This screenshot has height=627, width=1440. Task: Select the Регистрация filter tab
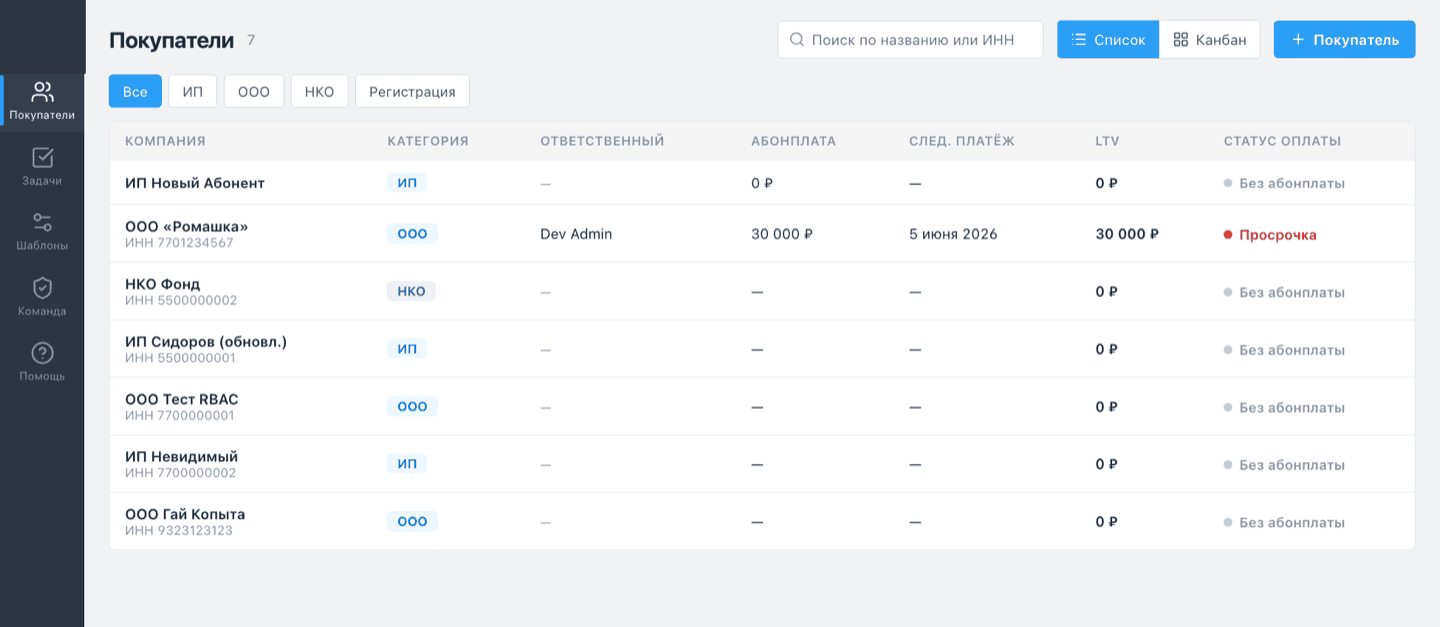click(x=412, y=91)
